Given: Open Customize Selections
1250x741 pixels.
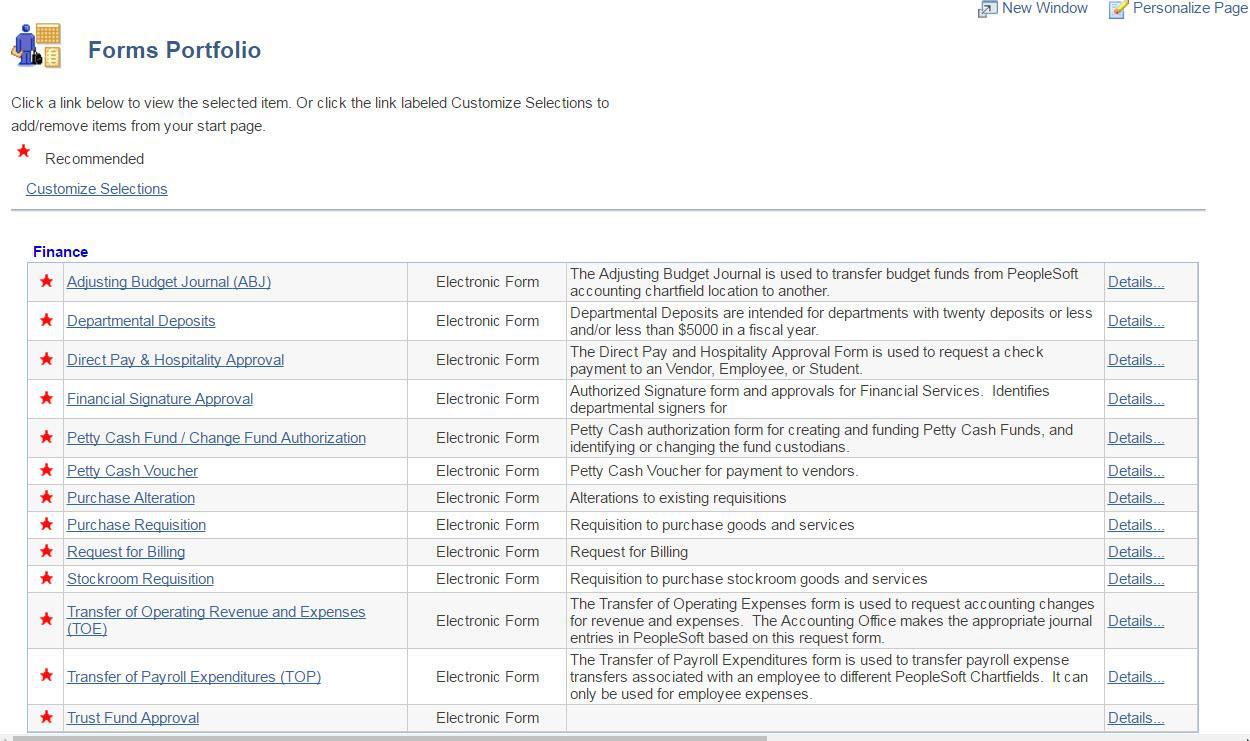Looking at the screenshot, I should 97,189.
